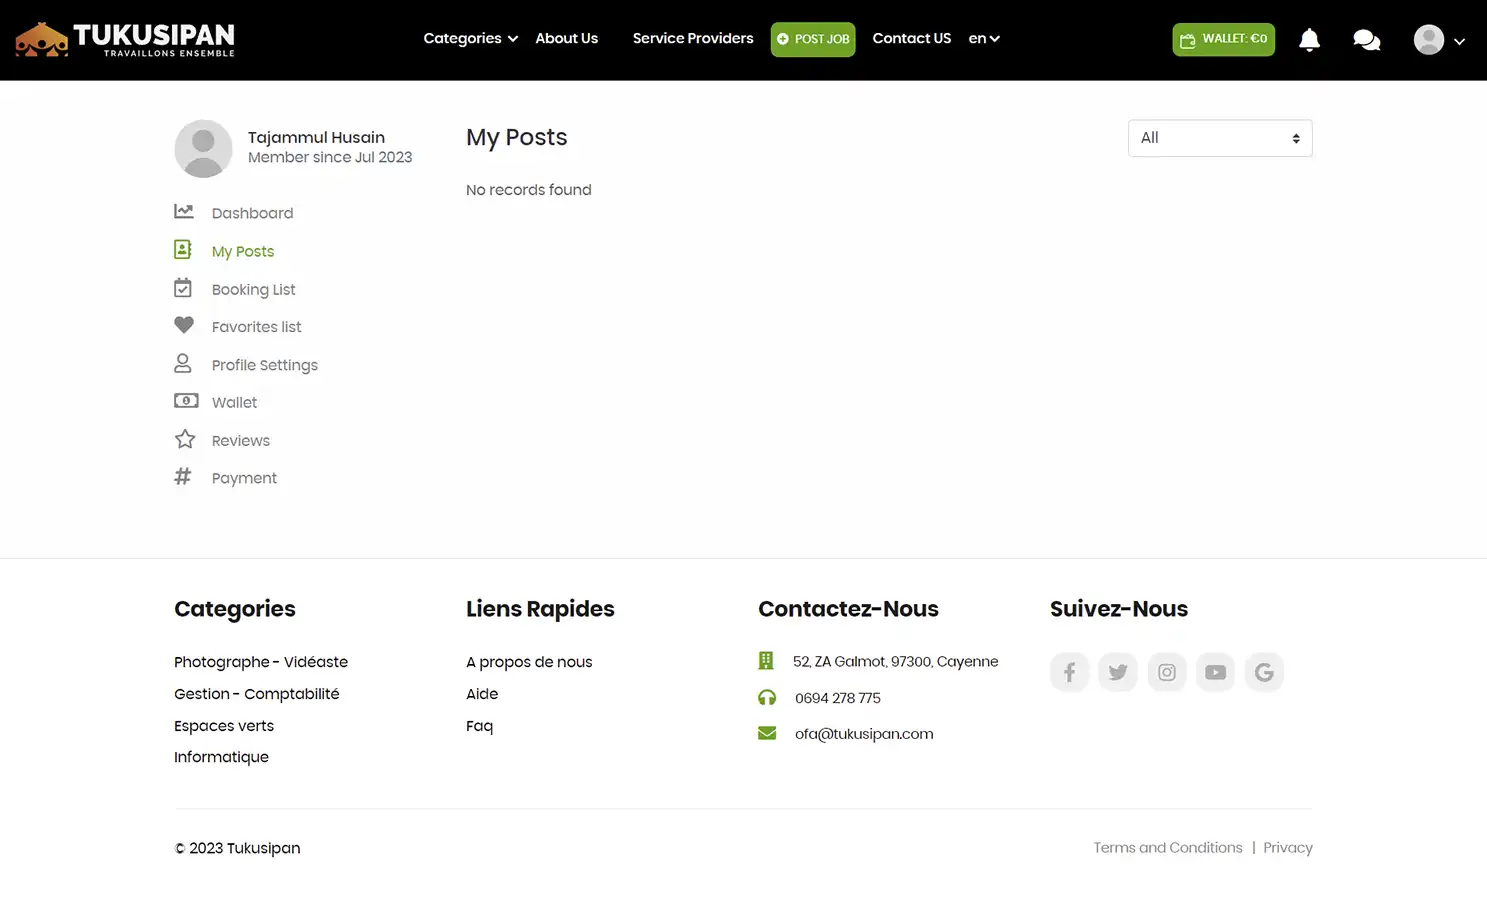
Task: Expand the Categories navigation dropdown
Action: pyautogui.click(x=469, y=38)
